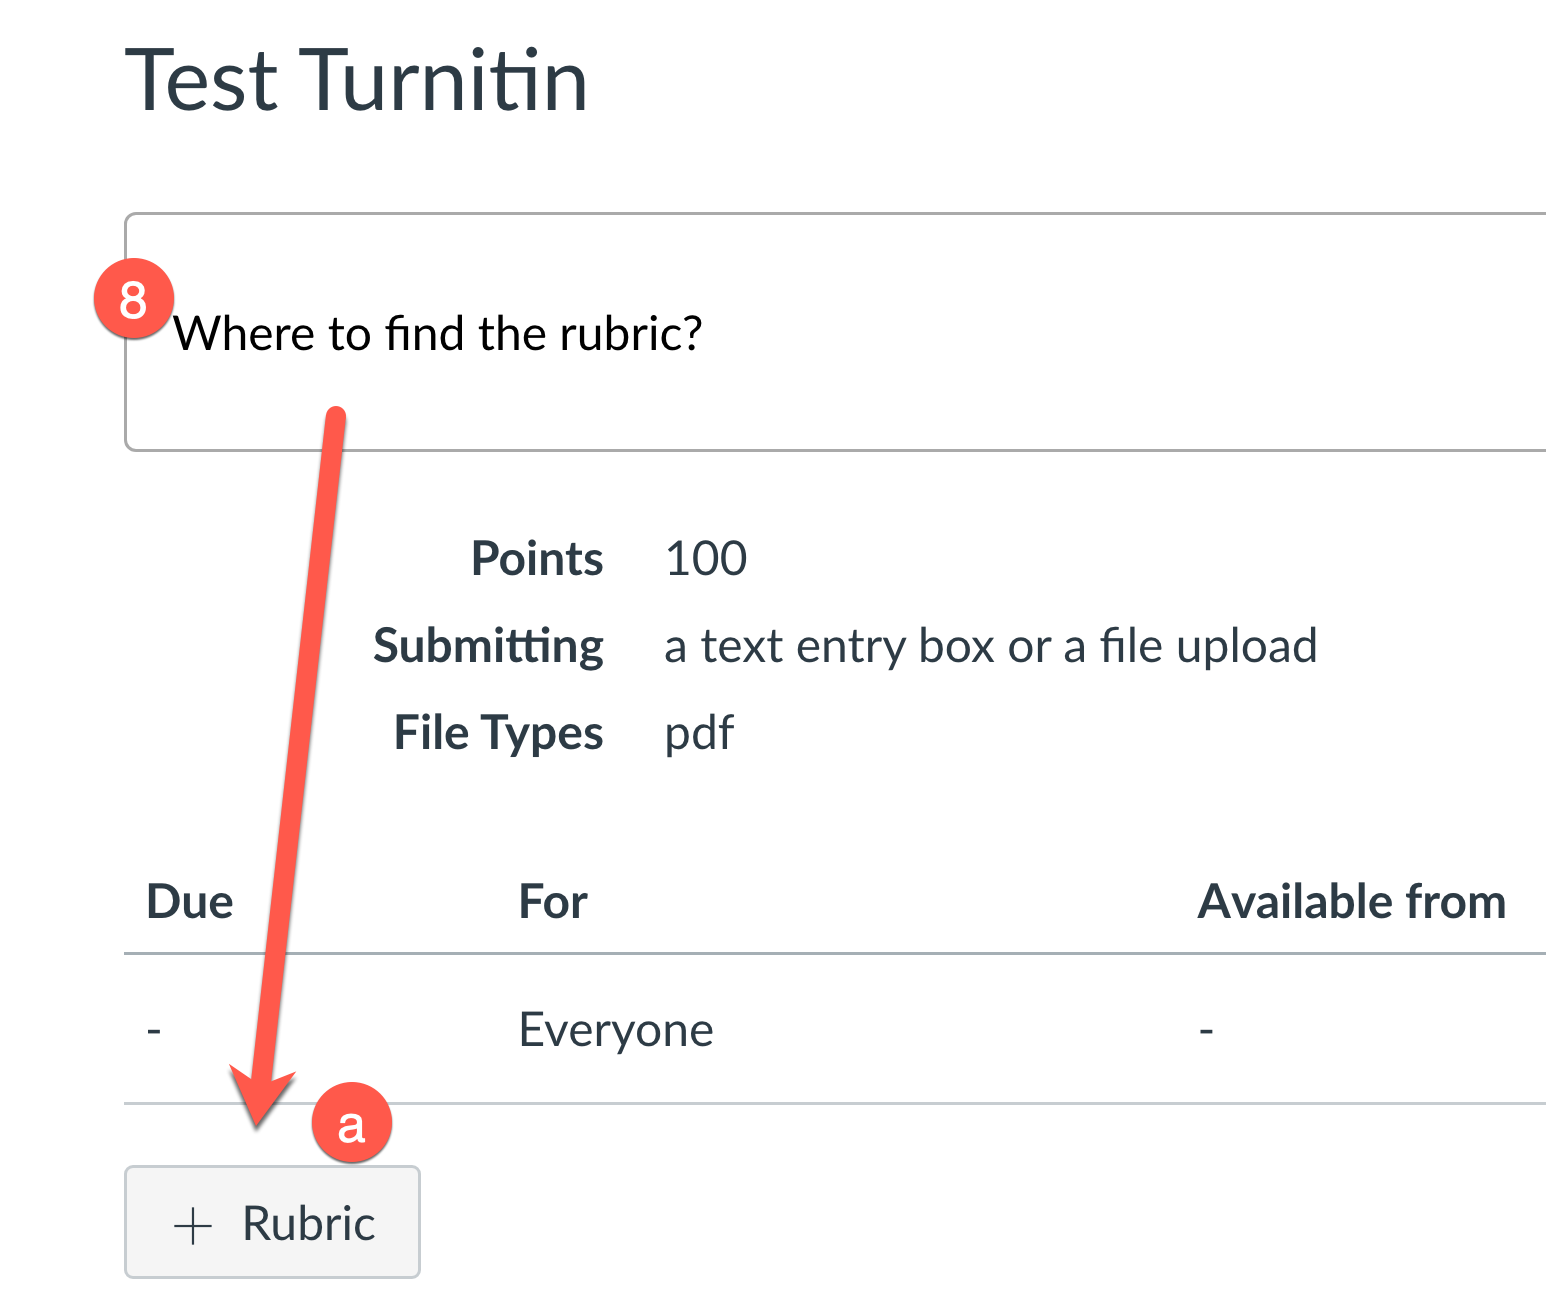Add a rubric with the Rubric button
The image size is (1546, 1312).
(272, 1222)
